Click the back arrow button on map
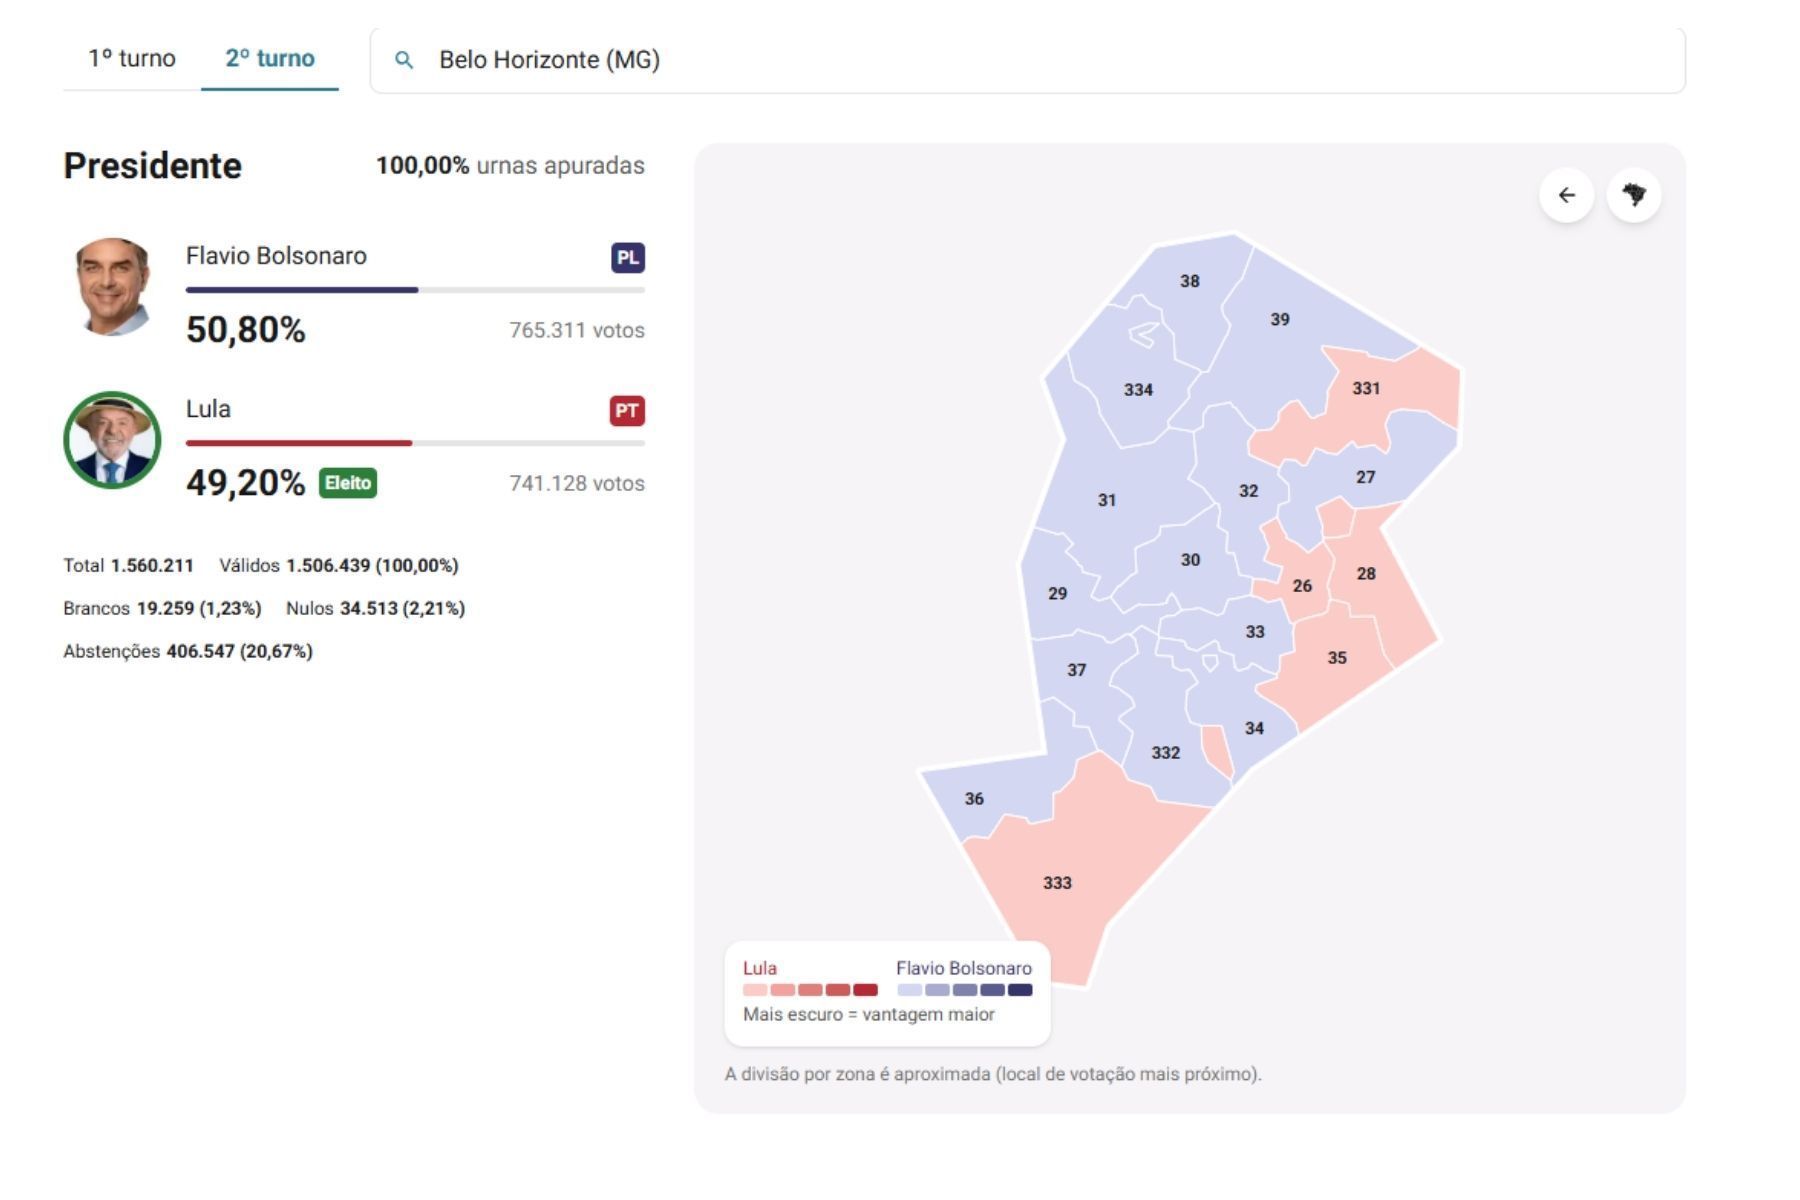Screen dimensions: 1800x1200 tap(1567, 195)
